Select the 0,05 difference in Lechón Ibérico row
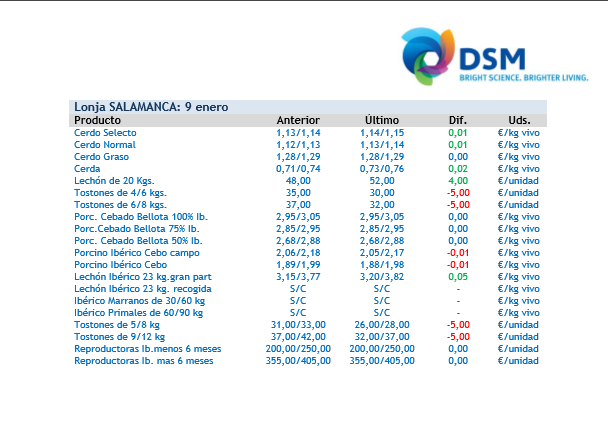Image resolution: width=608 pixels, height=428 pixels. pyautogui.click(x=458, y=276)
